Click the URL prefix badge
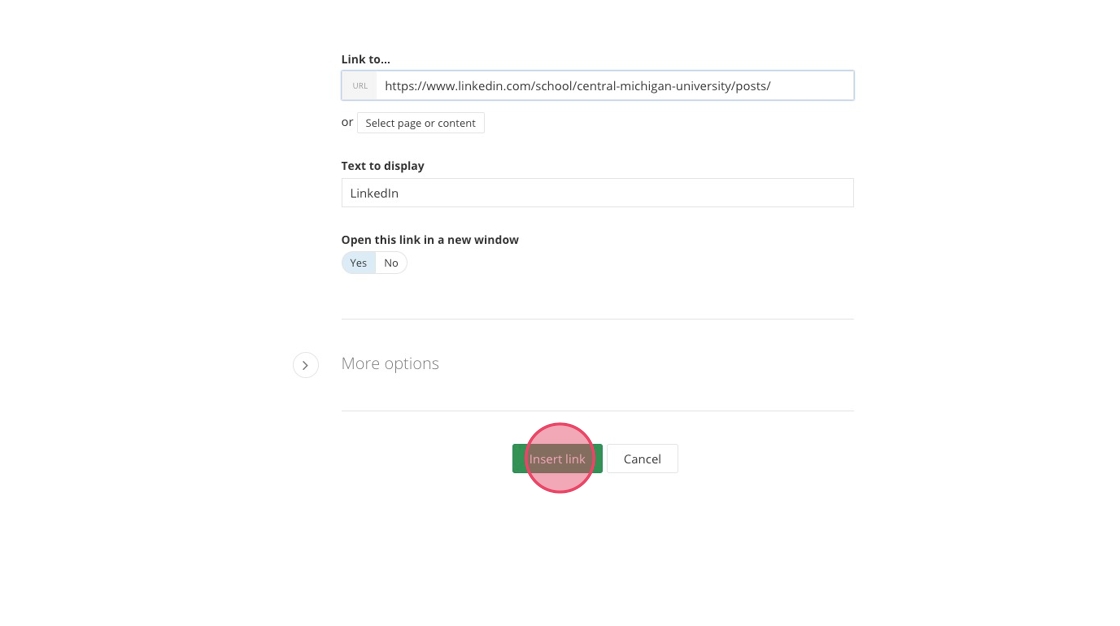The height and width of the screenshot is (626, 1120). pos(360,86)
